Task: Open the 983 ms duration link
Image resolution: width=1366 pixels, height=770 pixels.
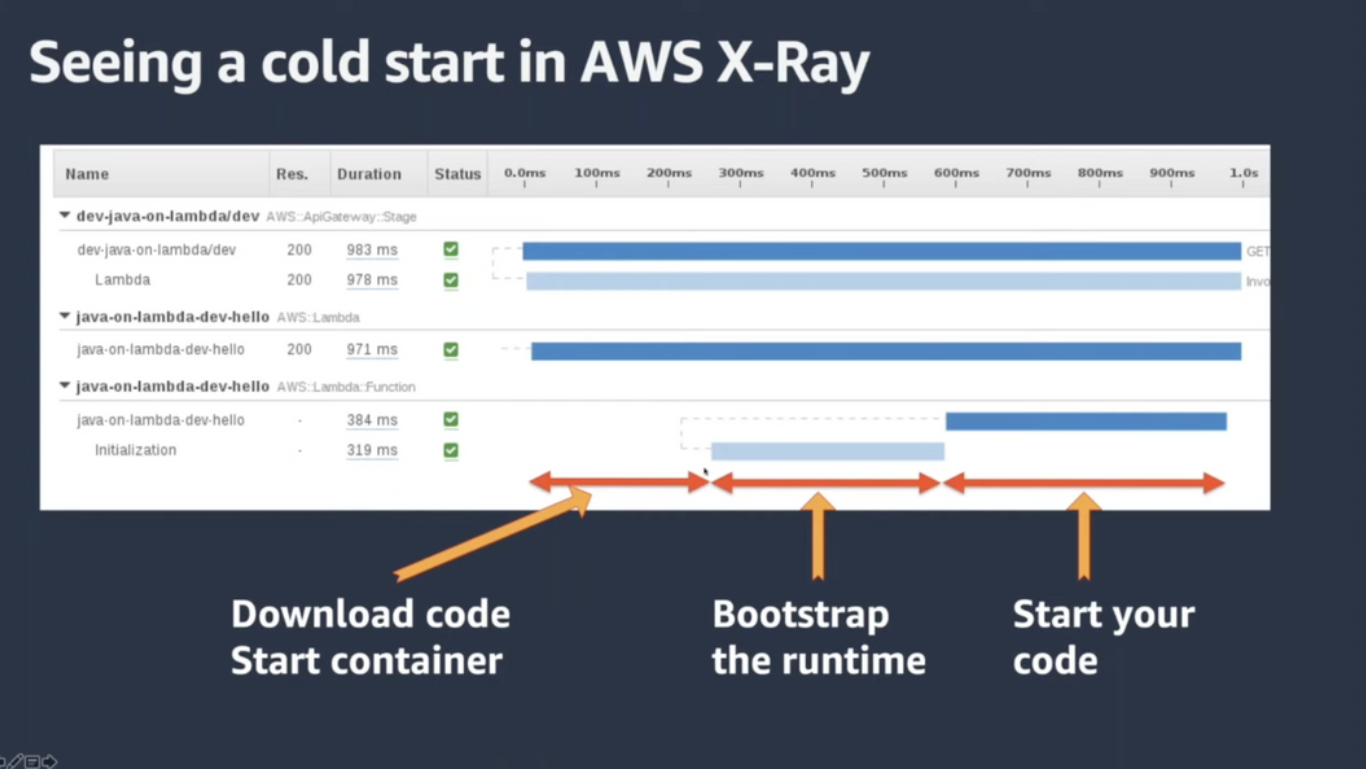Action: coord(372,250)
